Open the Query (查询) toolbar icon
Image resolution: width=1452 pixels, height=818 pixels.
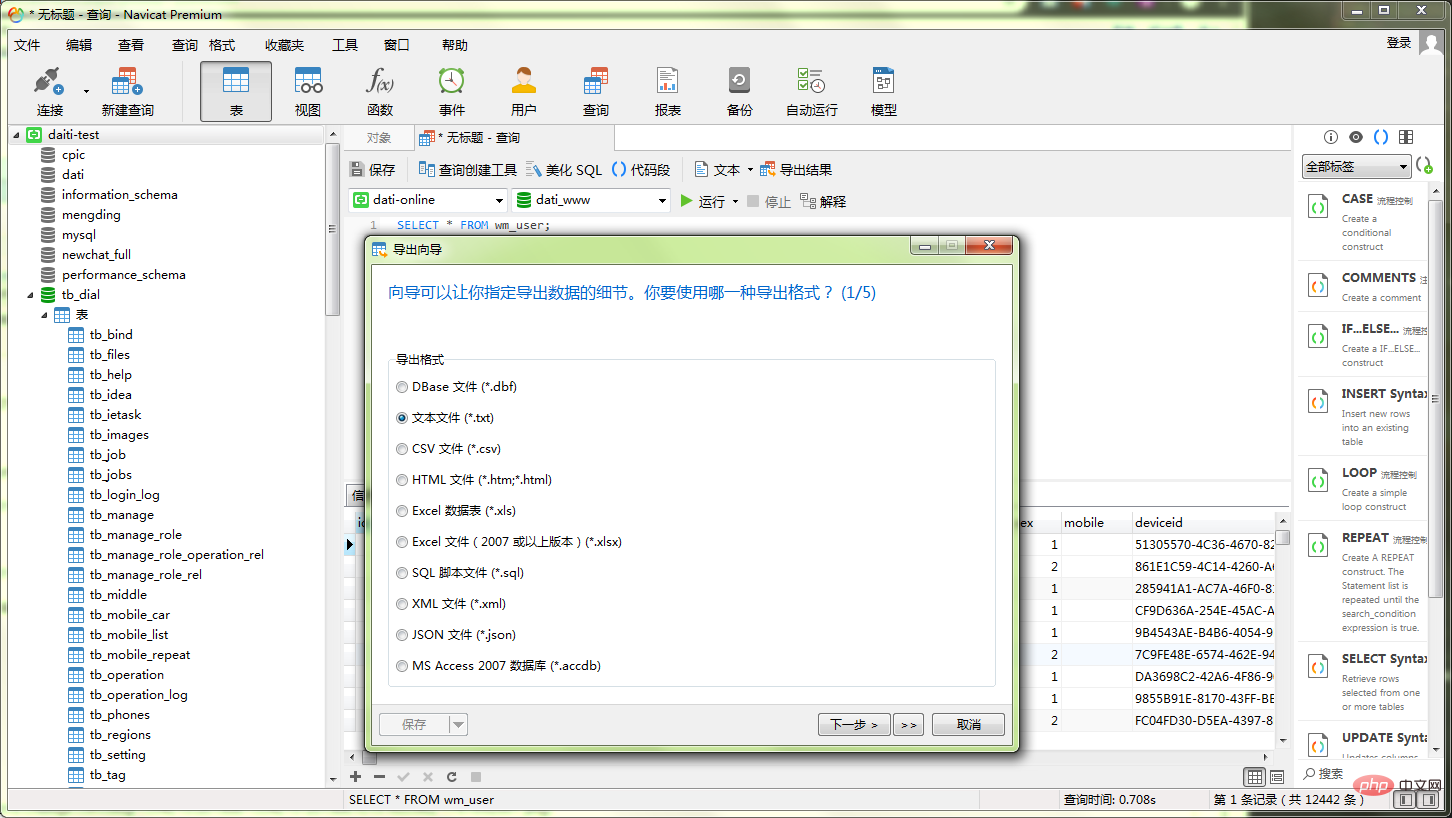click(x=596, y=92)
